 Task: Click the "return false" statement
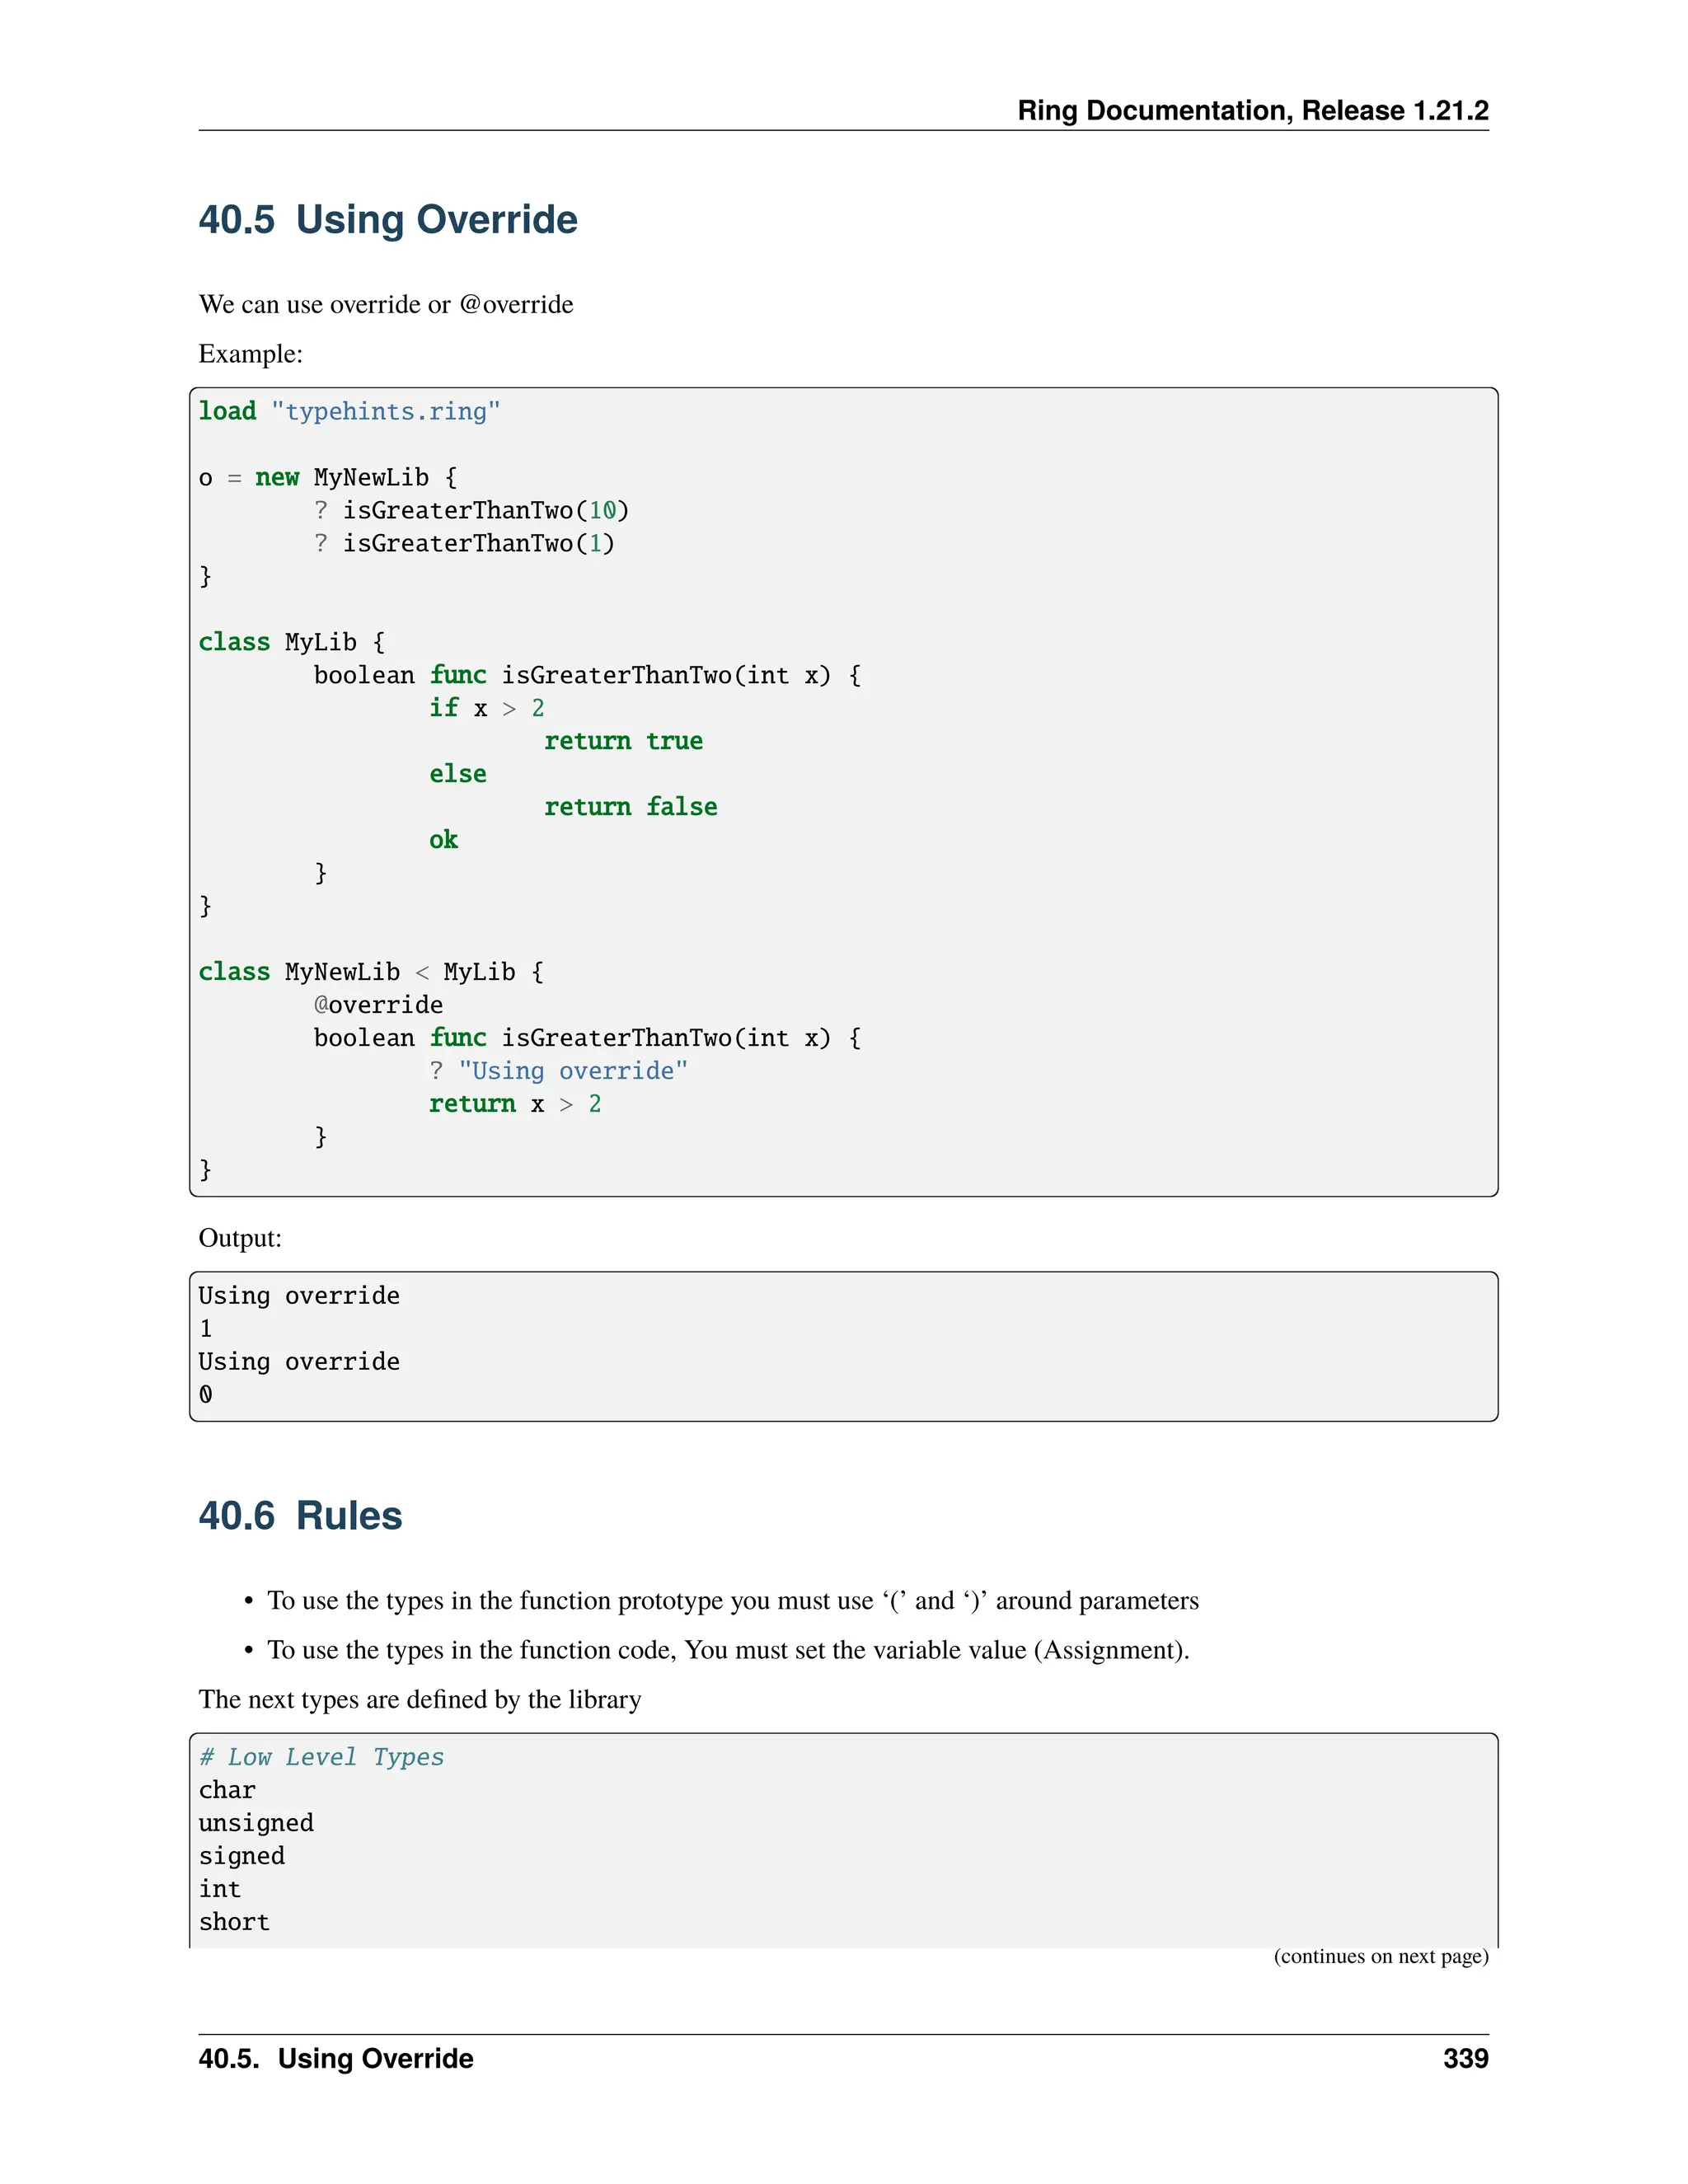pos(630,807)
